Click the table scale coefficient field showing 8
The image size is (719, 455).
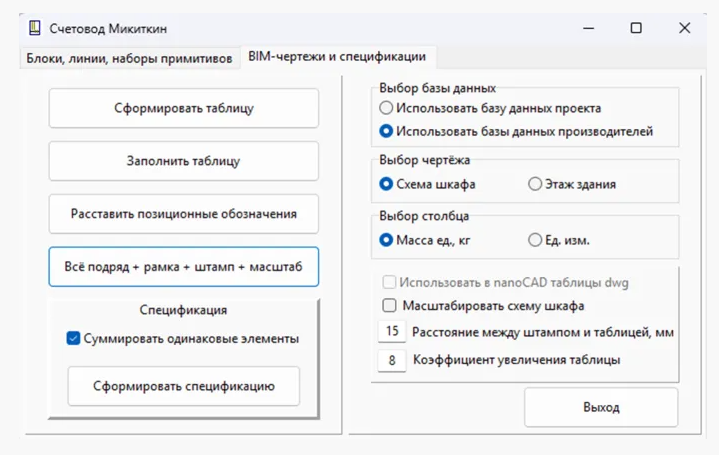(392, 360)
